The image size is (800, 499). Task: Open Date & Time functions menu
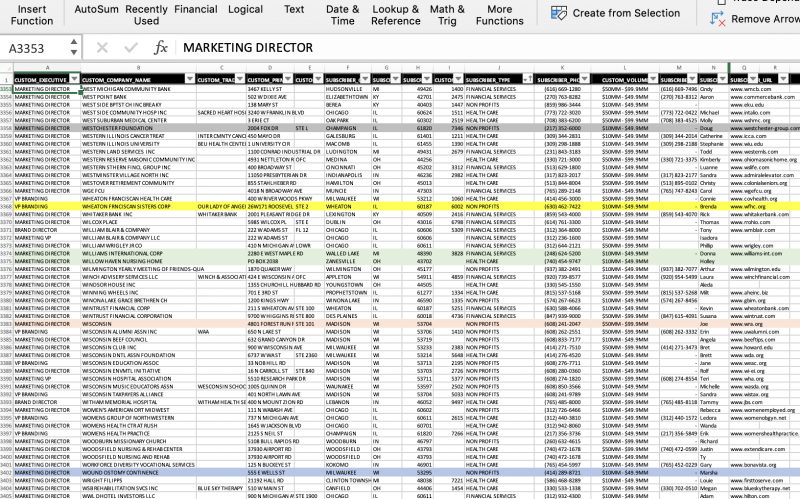coord(342,15)
